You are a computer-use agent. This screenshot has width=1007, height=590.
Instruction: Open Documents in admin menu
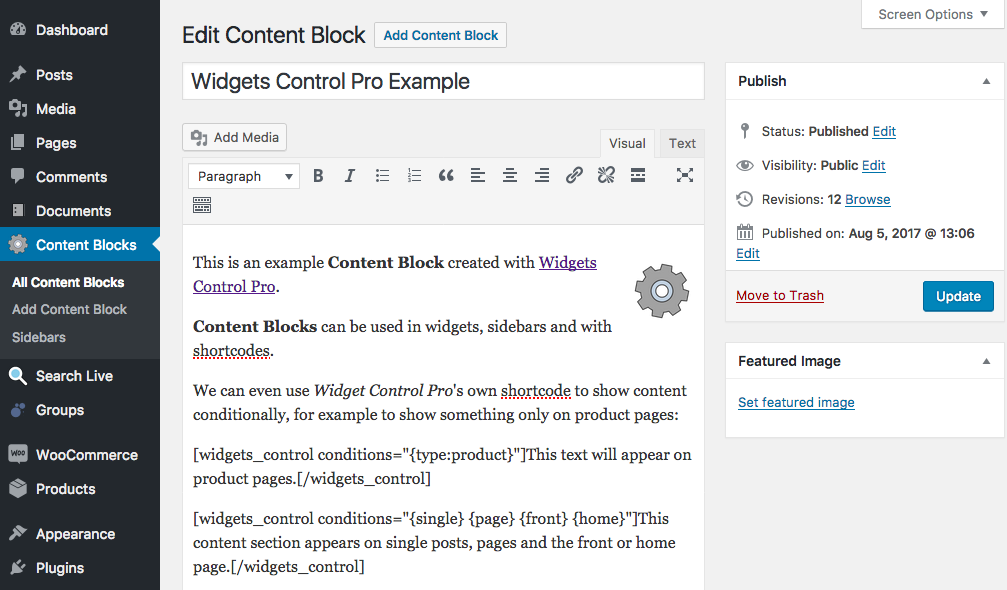coord(80,211)
